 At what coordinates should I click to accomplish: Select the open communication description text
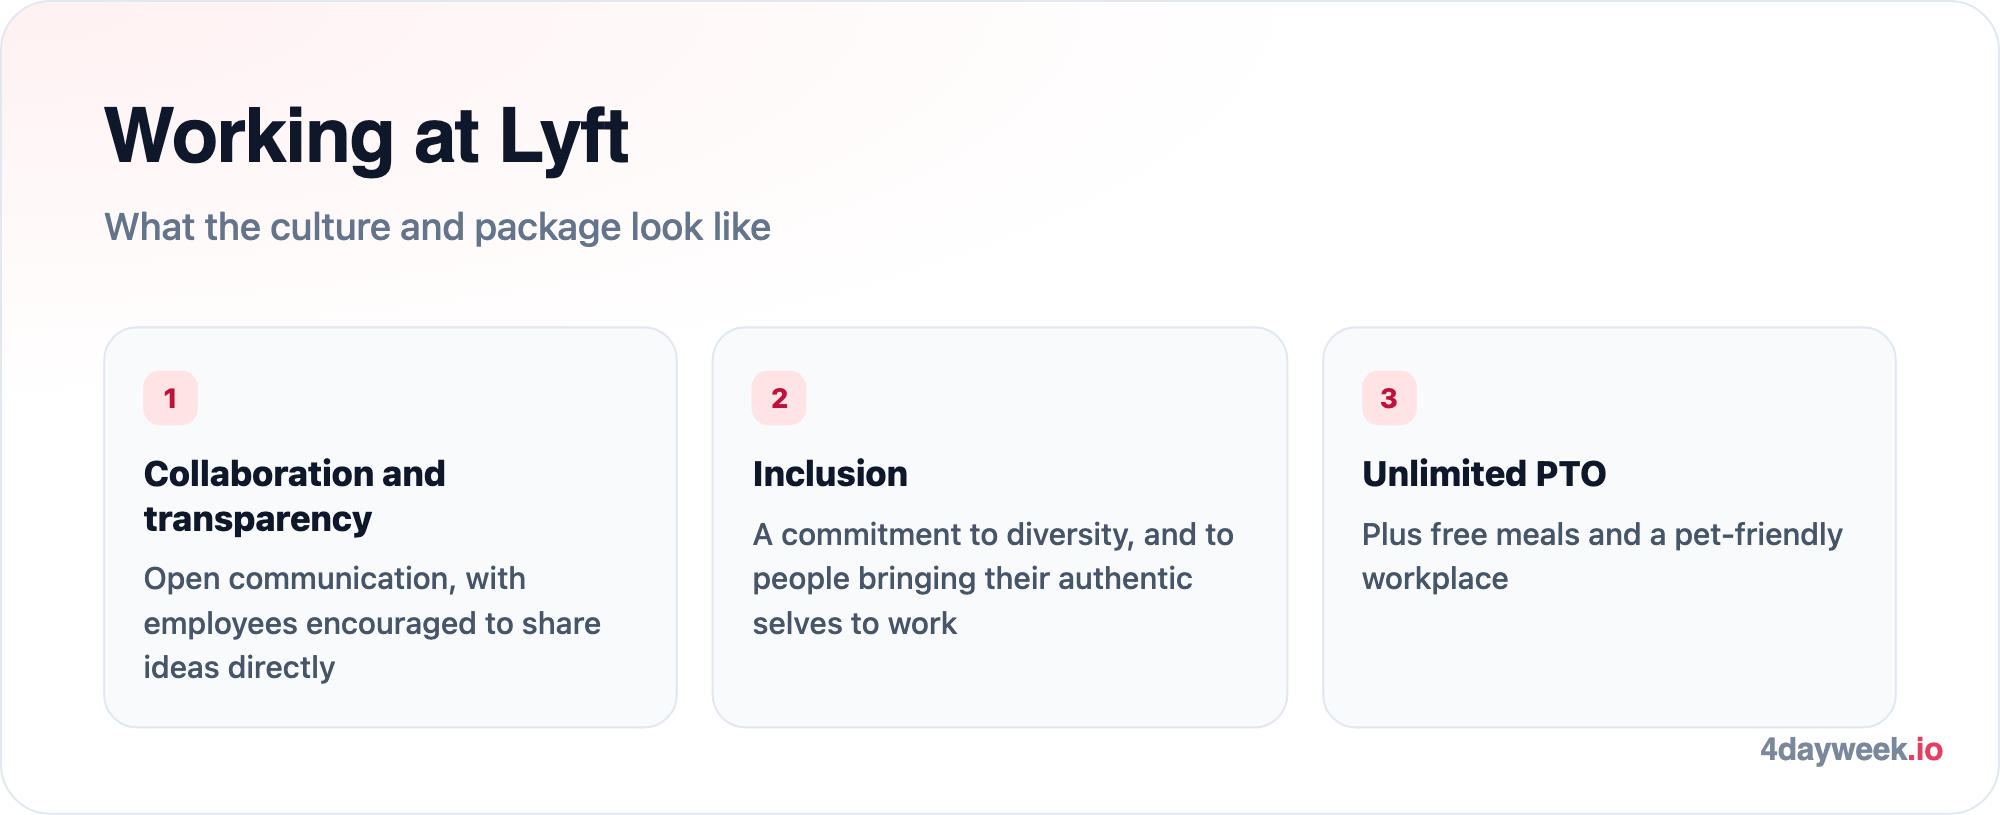coord(372,623)
